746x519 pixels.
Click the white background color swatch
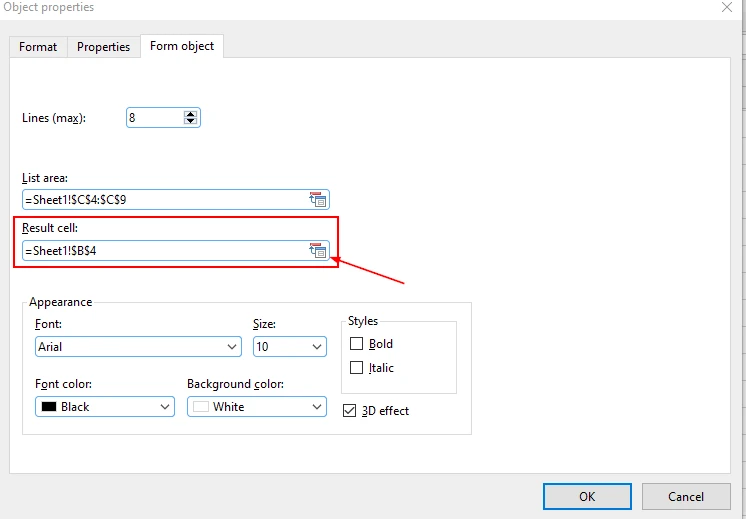coord(200,407)
